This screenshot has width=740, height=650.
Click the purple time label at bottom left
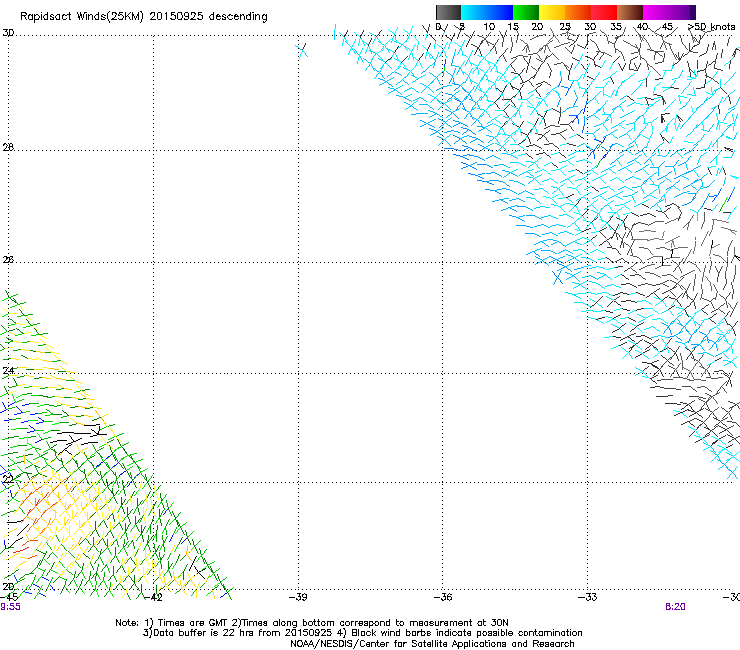(10, 607)
